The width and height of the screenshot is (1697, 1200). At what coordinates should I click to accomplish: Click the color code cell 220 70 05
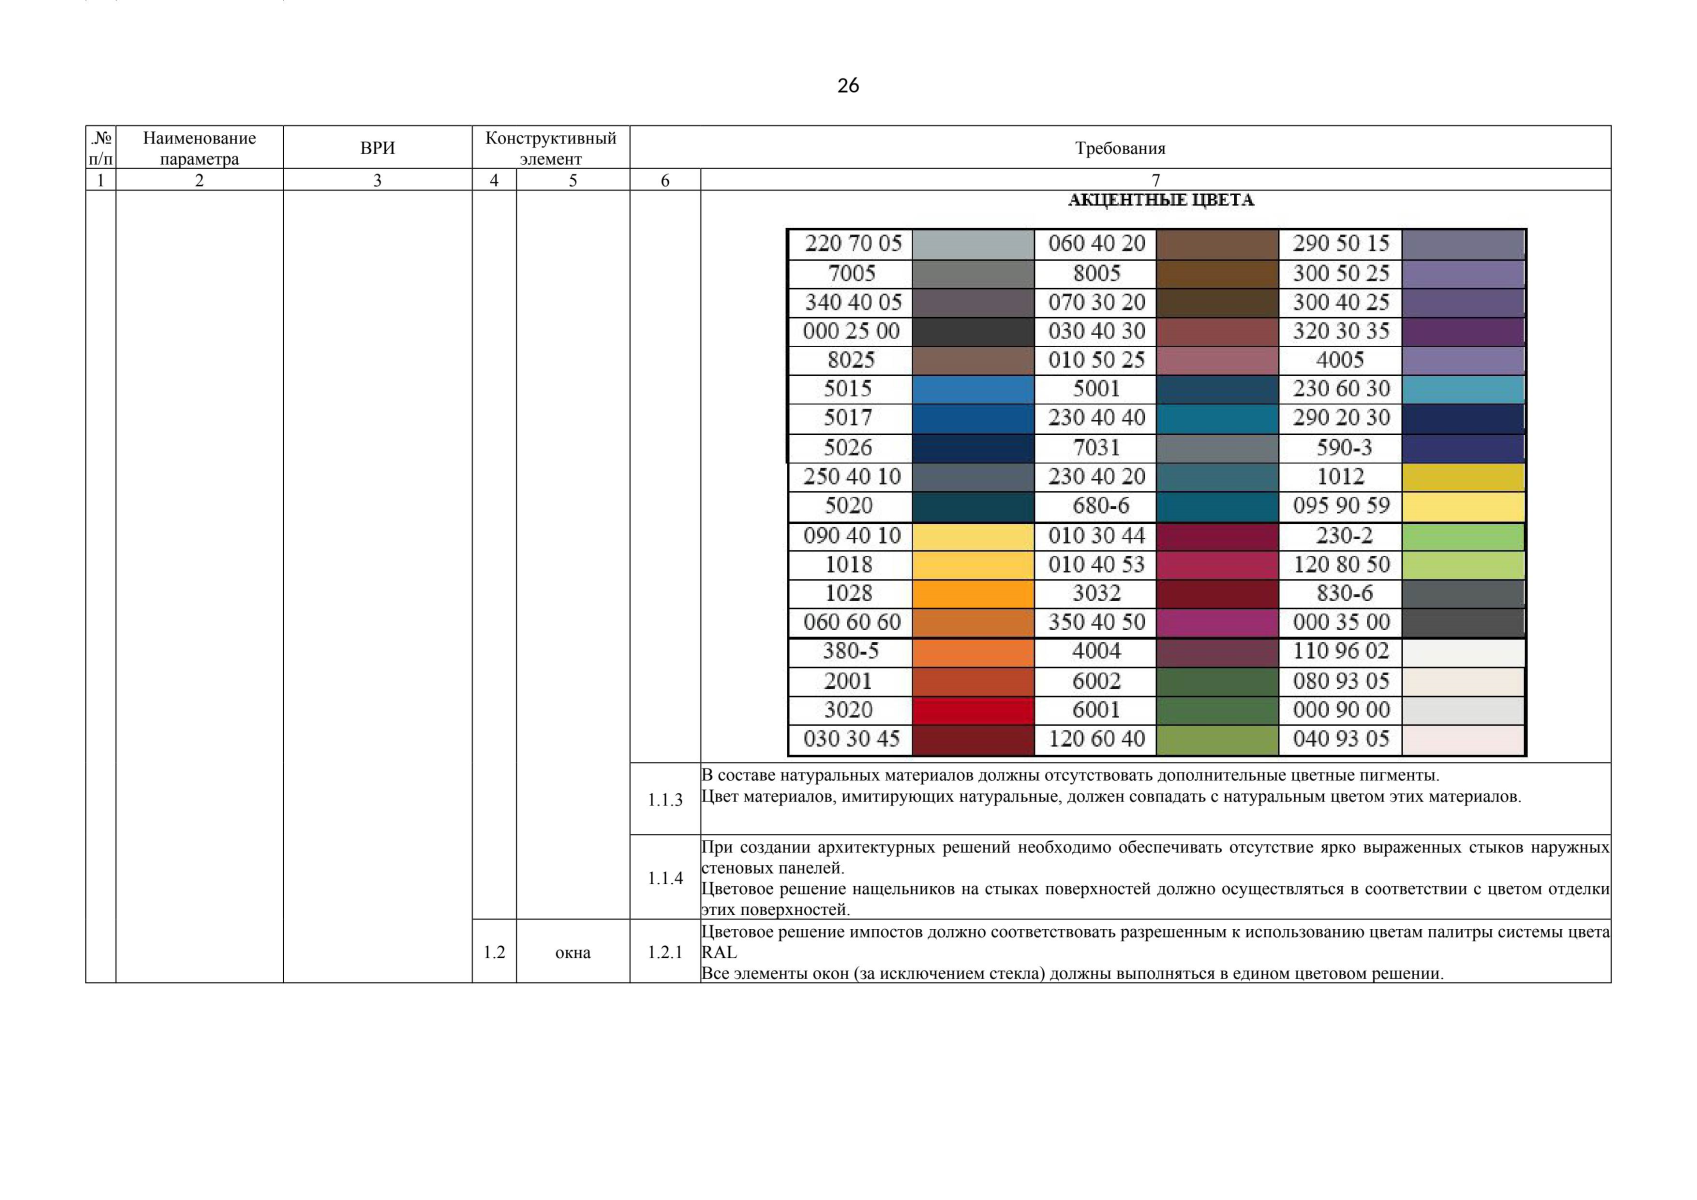point(852,244)
